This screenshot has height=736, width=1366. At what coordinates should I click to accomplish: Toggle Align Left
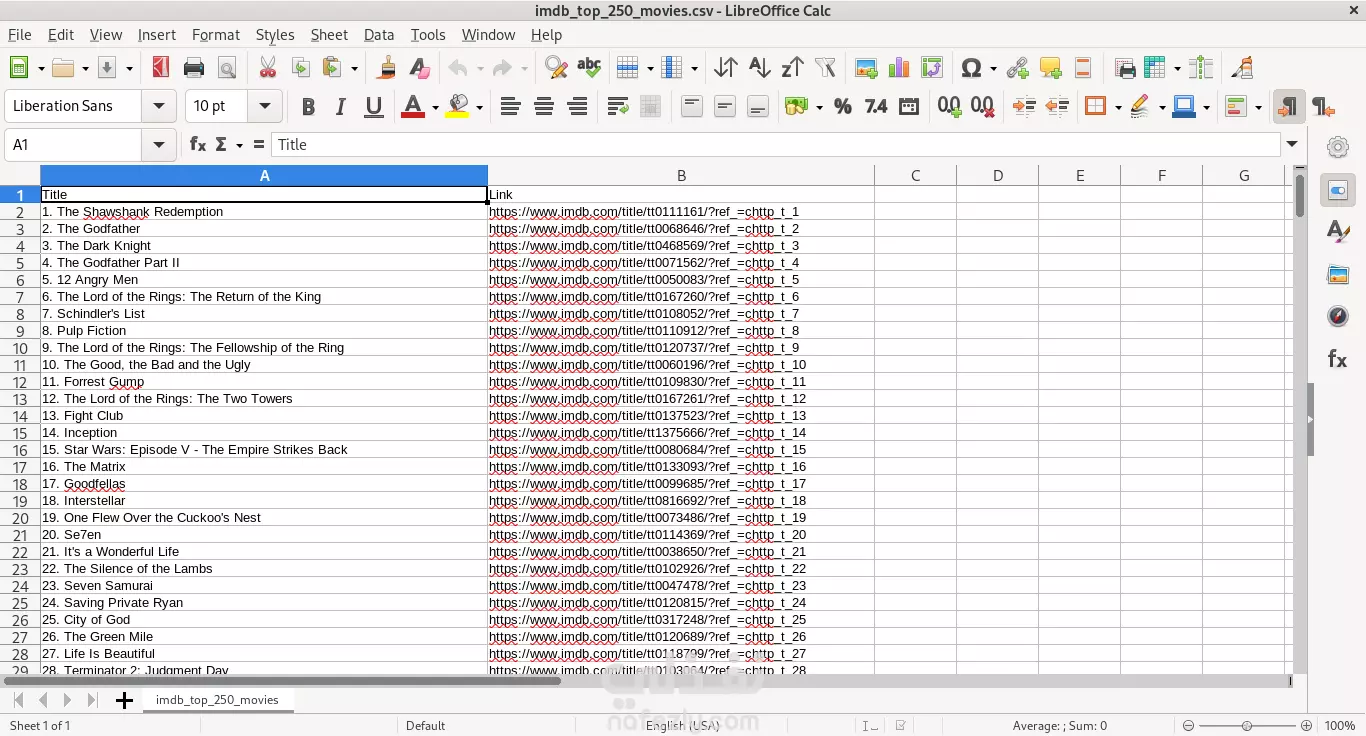(510, 106)
